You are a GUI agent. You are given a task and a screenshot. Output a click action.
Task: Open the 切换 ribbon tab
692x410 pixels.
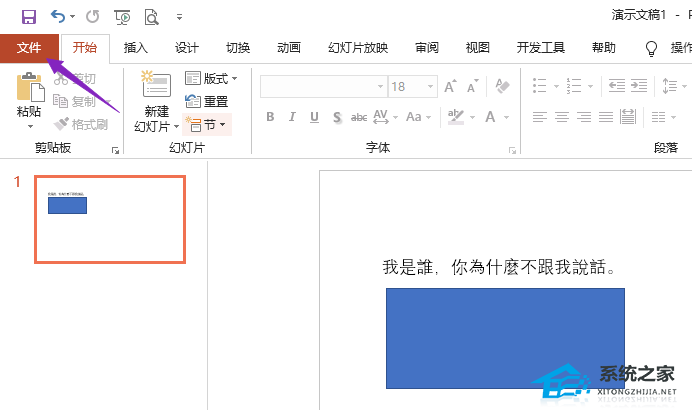coord(238,48)
